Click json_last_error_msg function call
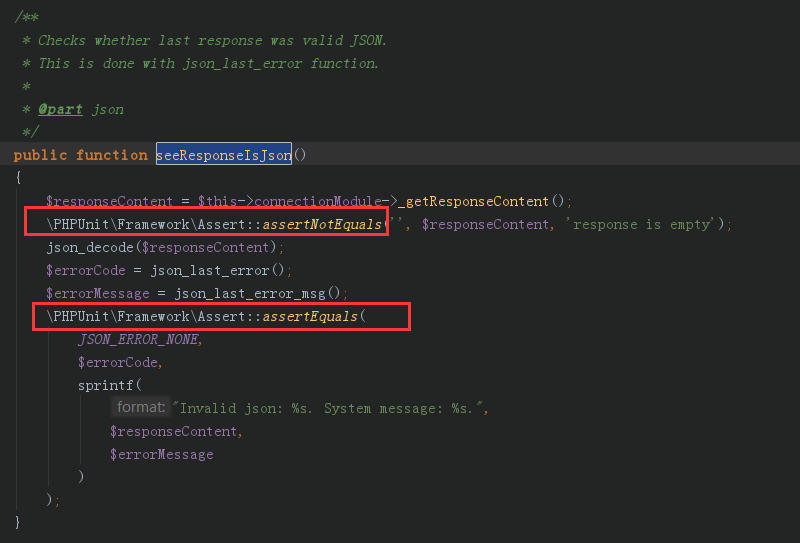 [x=250, y=293]
